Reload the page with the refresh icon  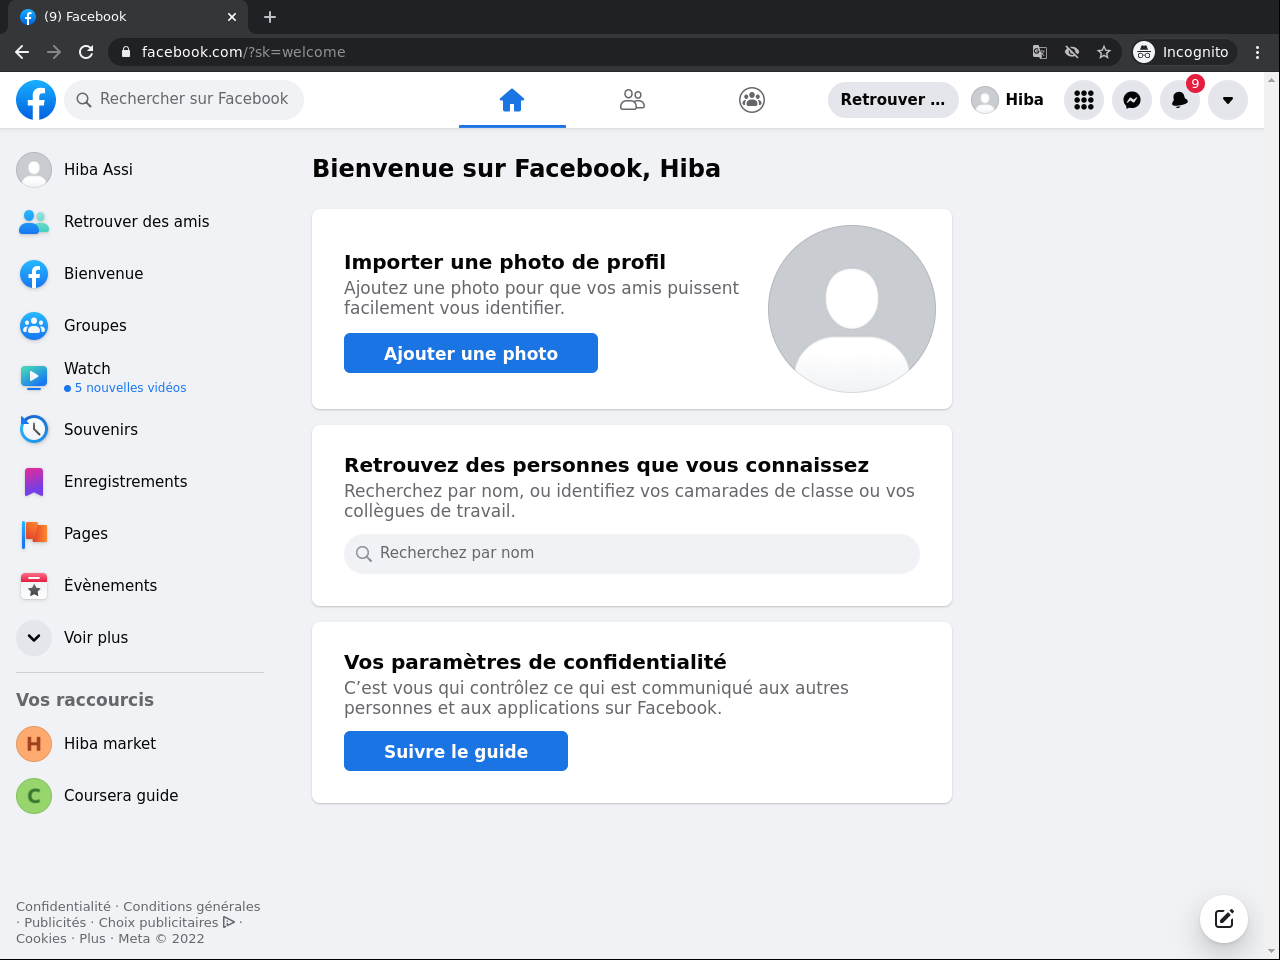click(86, 52)
